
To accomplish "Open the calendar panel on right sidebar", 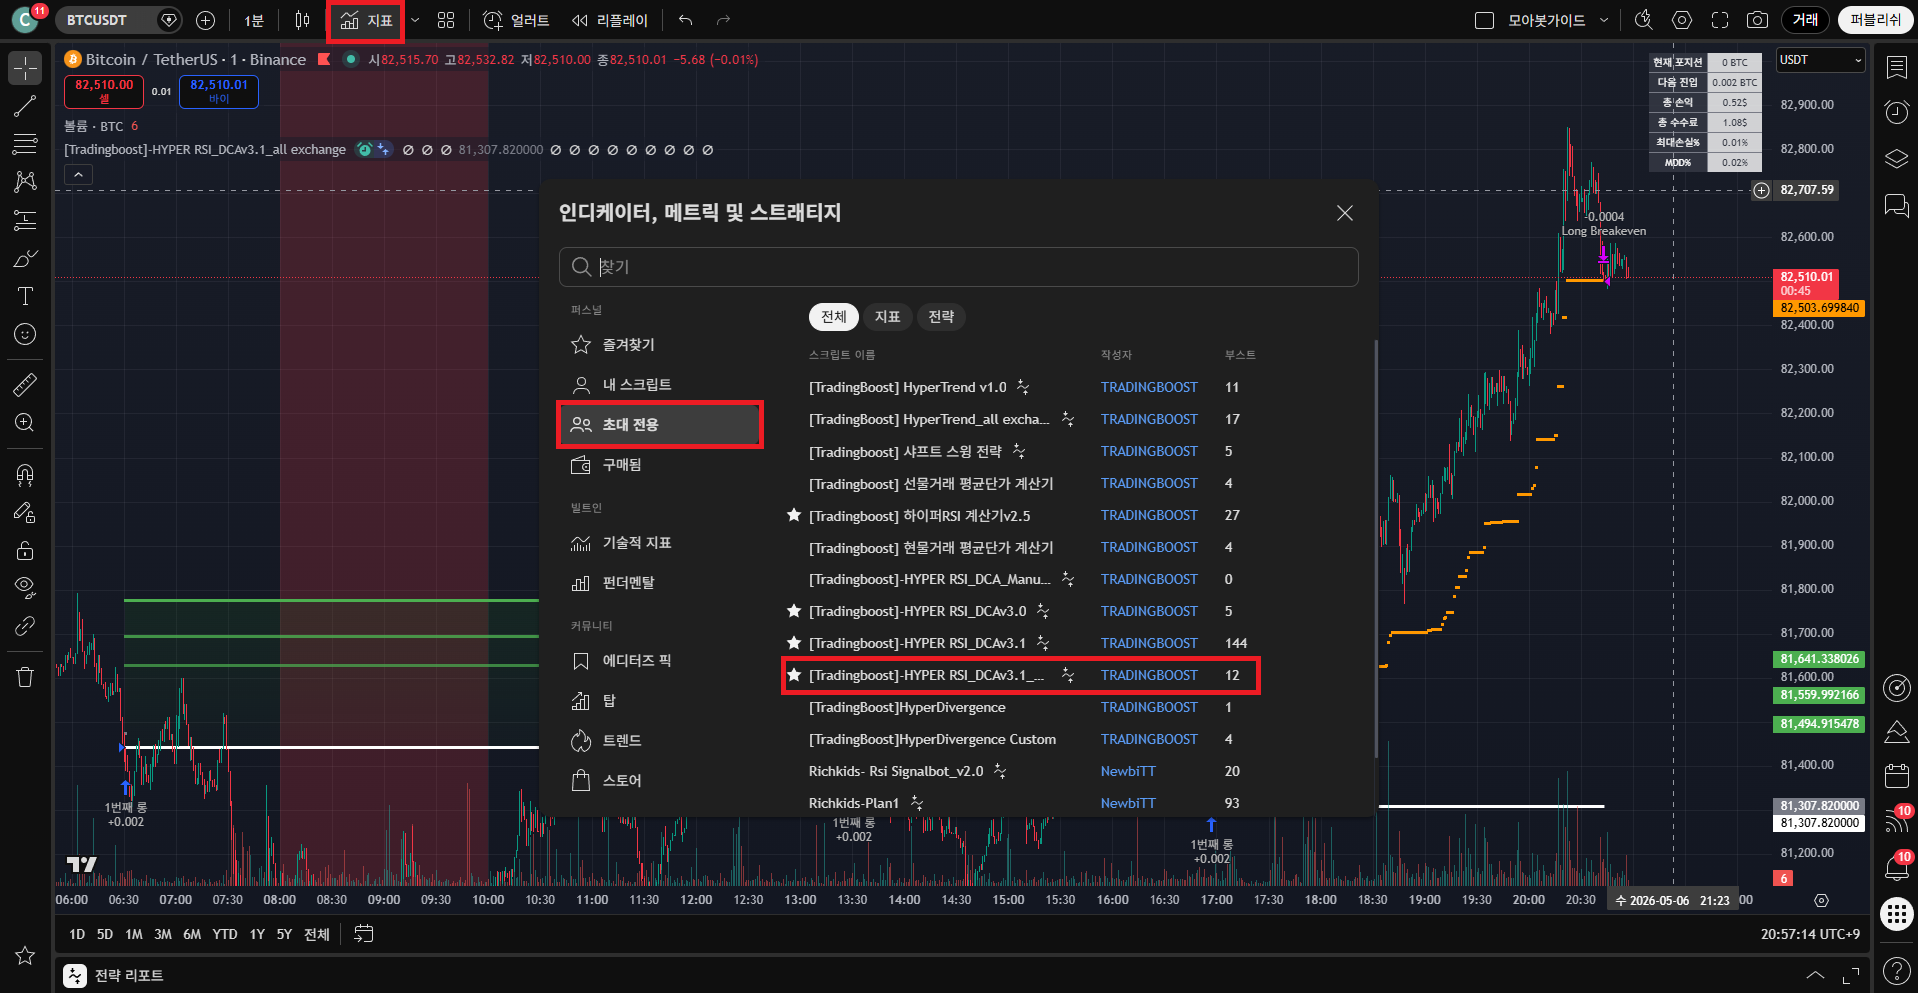I will tap(1896, 775).
